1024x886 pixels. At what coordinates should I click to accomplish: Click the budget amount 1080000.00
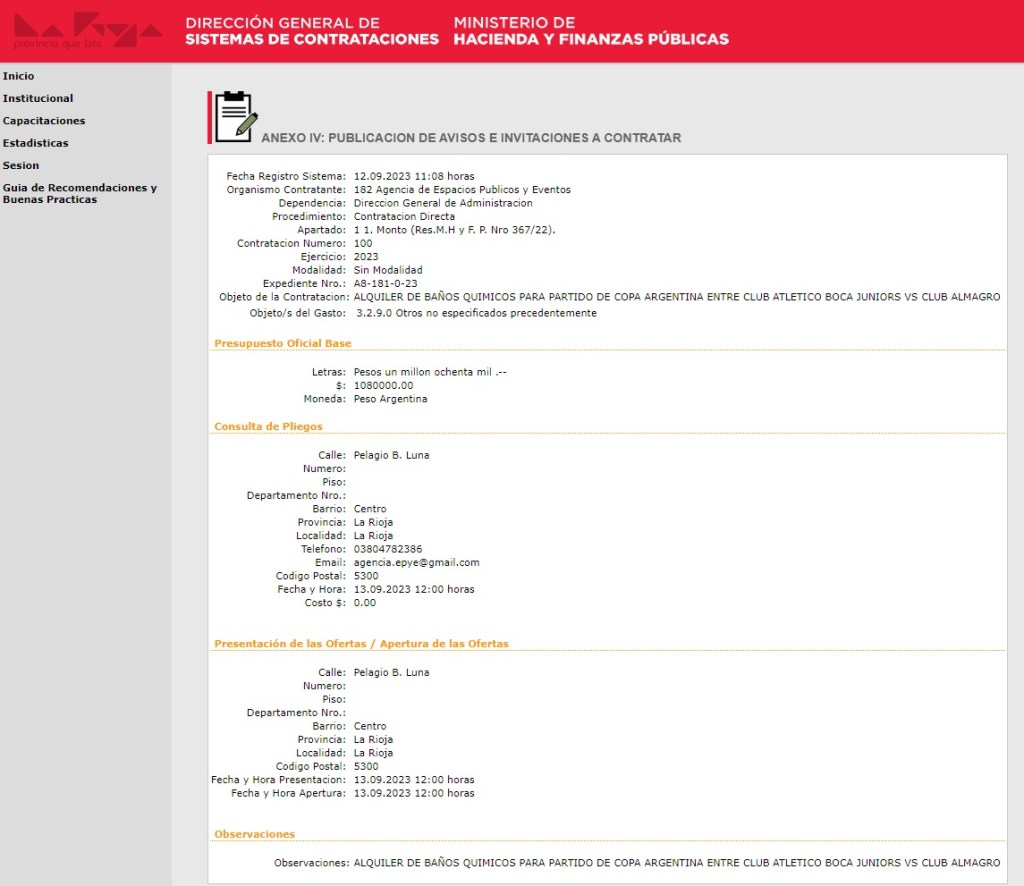coord(383,385)
